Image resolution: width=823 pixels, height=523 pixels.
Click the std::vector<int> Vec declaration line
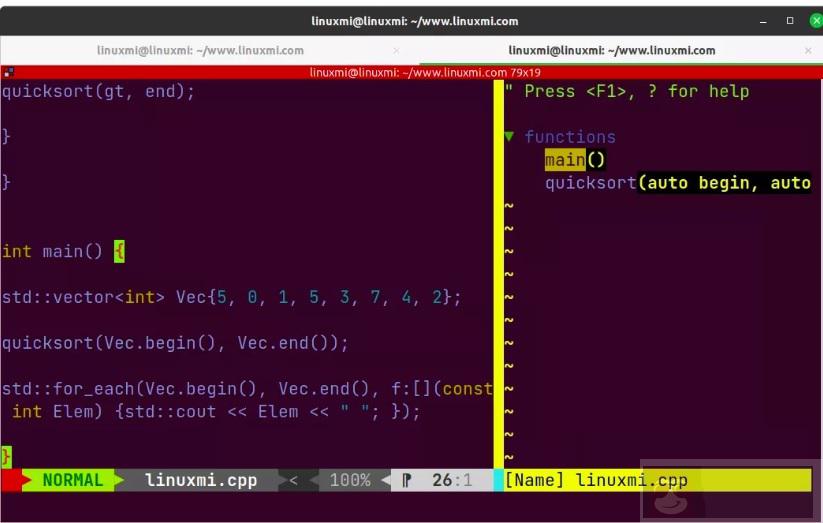click(231, 297)
